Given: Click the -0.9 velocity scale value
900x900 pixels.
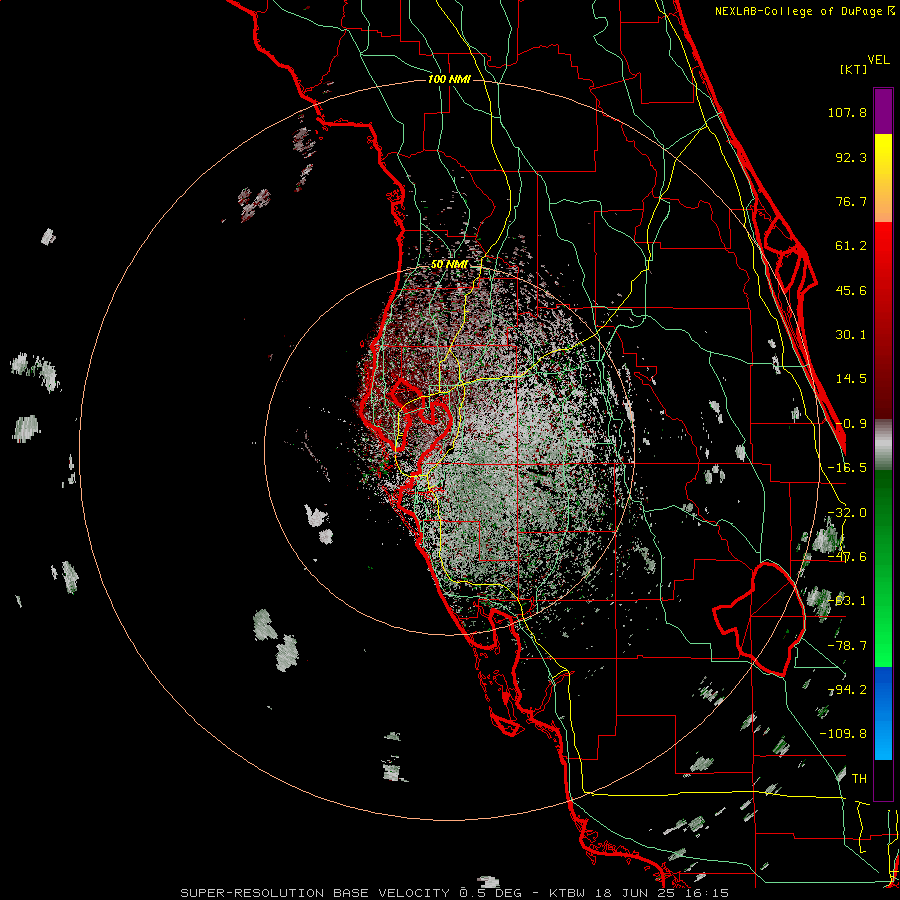Looking at the screenshot, I should coord(851,424).
